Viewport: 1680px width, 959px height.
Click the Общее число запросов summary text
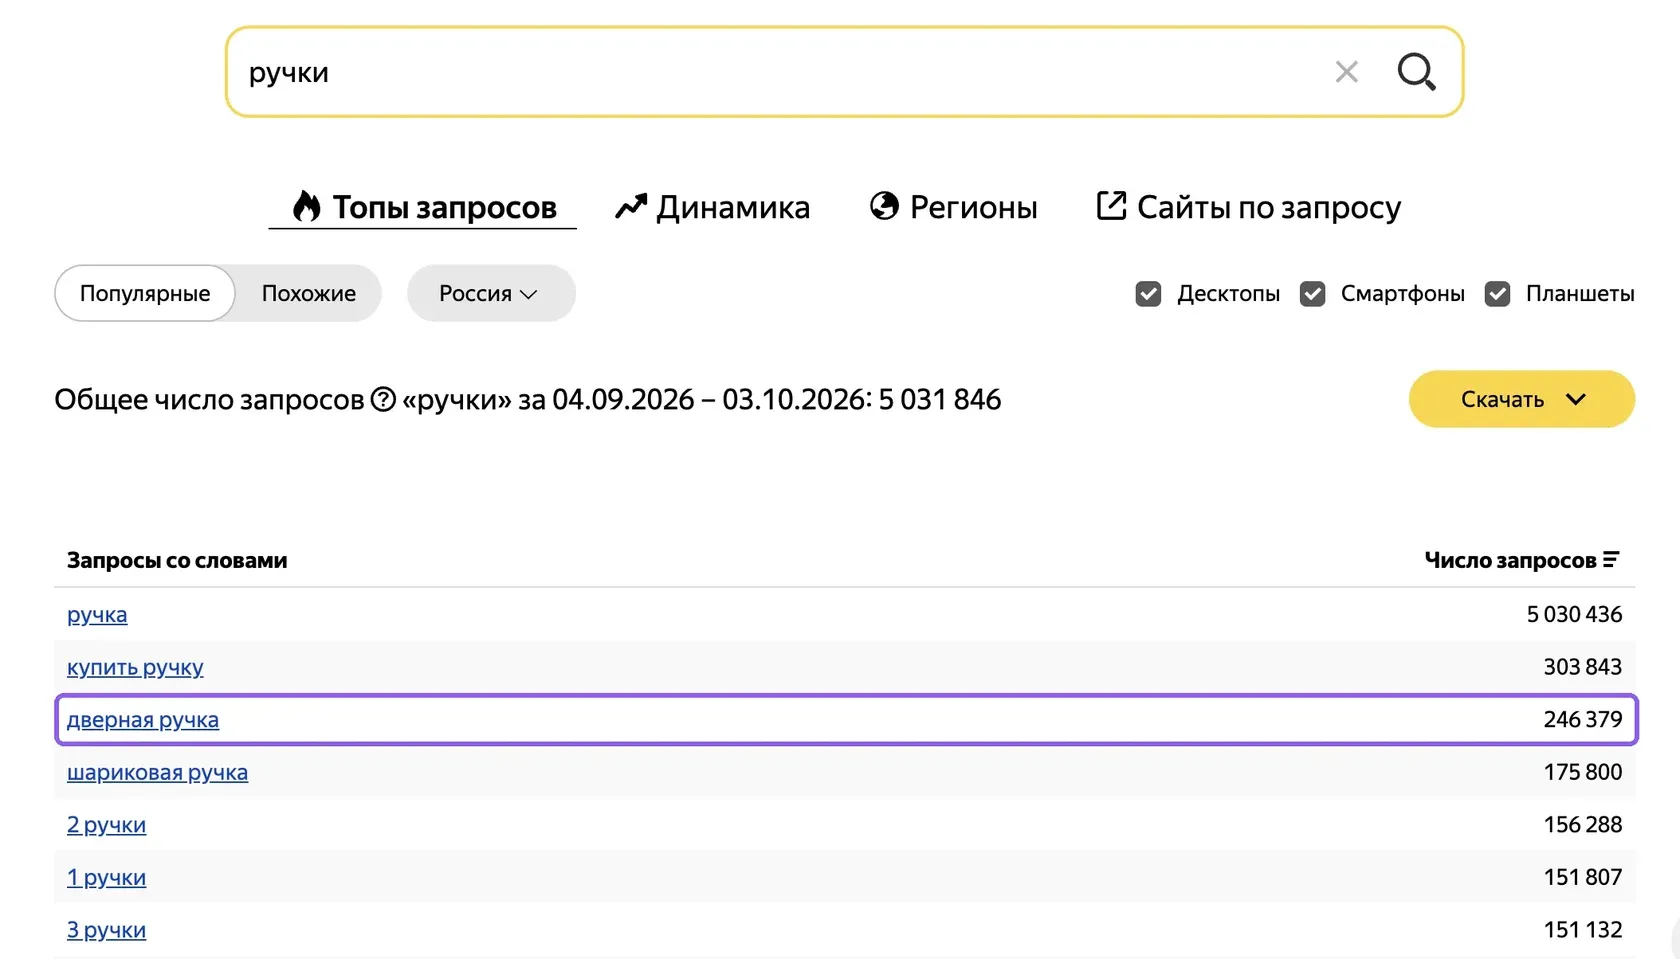[x=528, y=399]
